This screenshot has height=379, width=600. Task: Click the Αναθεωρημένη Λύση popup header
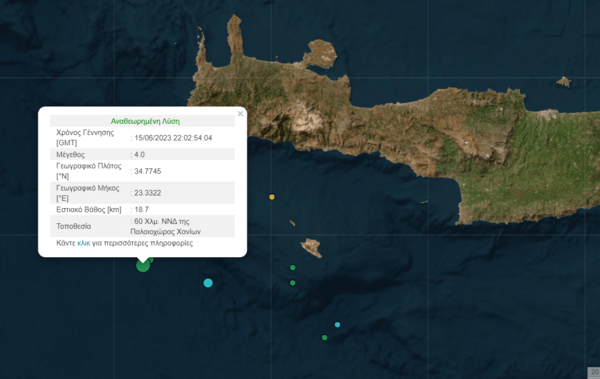pos(145,121)
